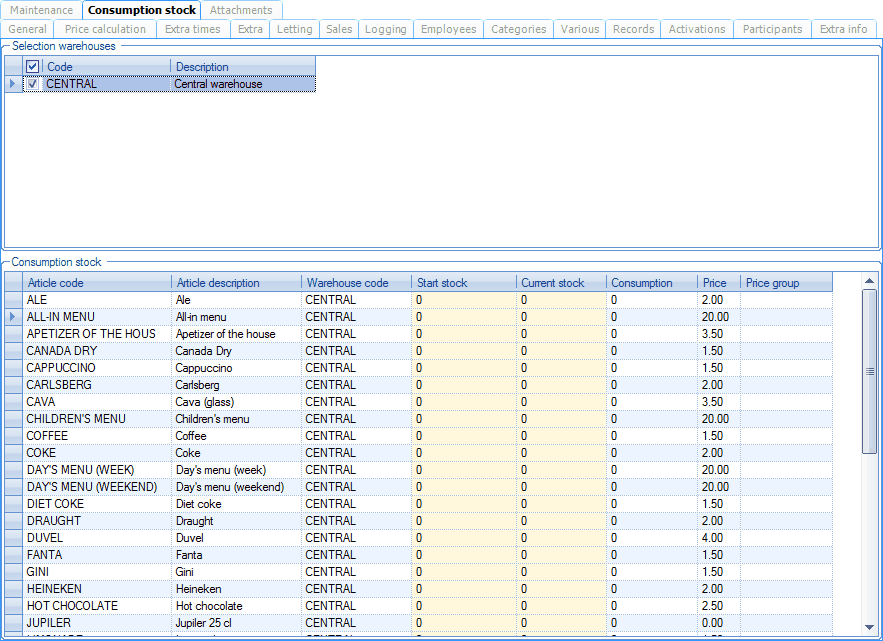
Task: Click the Price group cell for ALE
Action: [786, 300]
